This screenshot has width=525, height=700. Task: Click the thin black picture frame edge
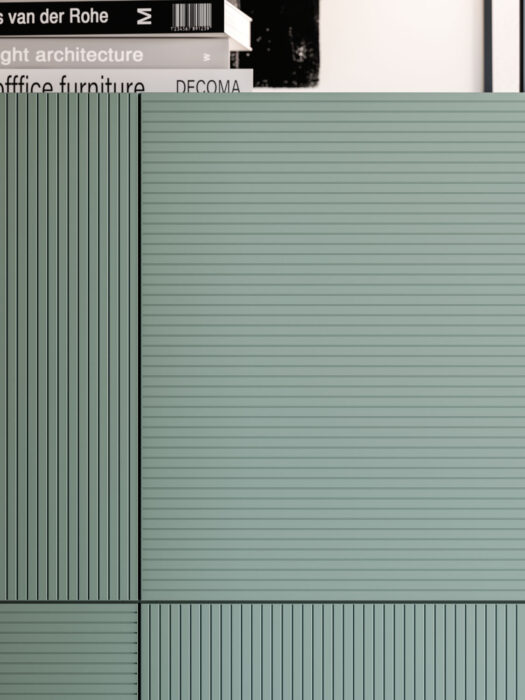click(x=488, y=46)
